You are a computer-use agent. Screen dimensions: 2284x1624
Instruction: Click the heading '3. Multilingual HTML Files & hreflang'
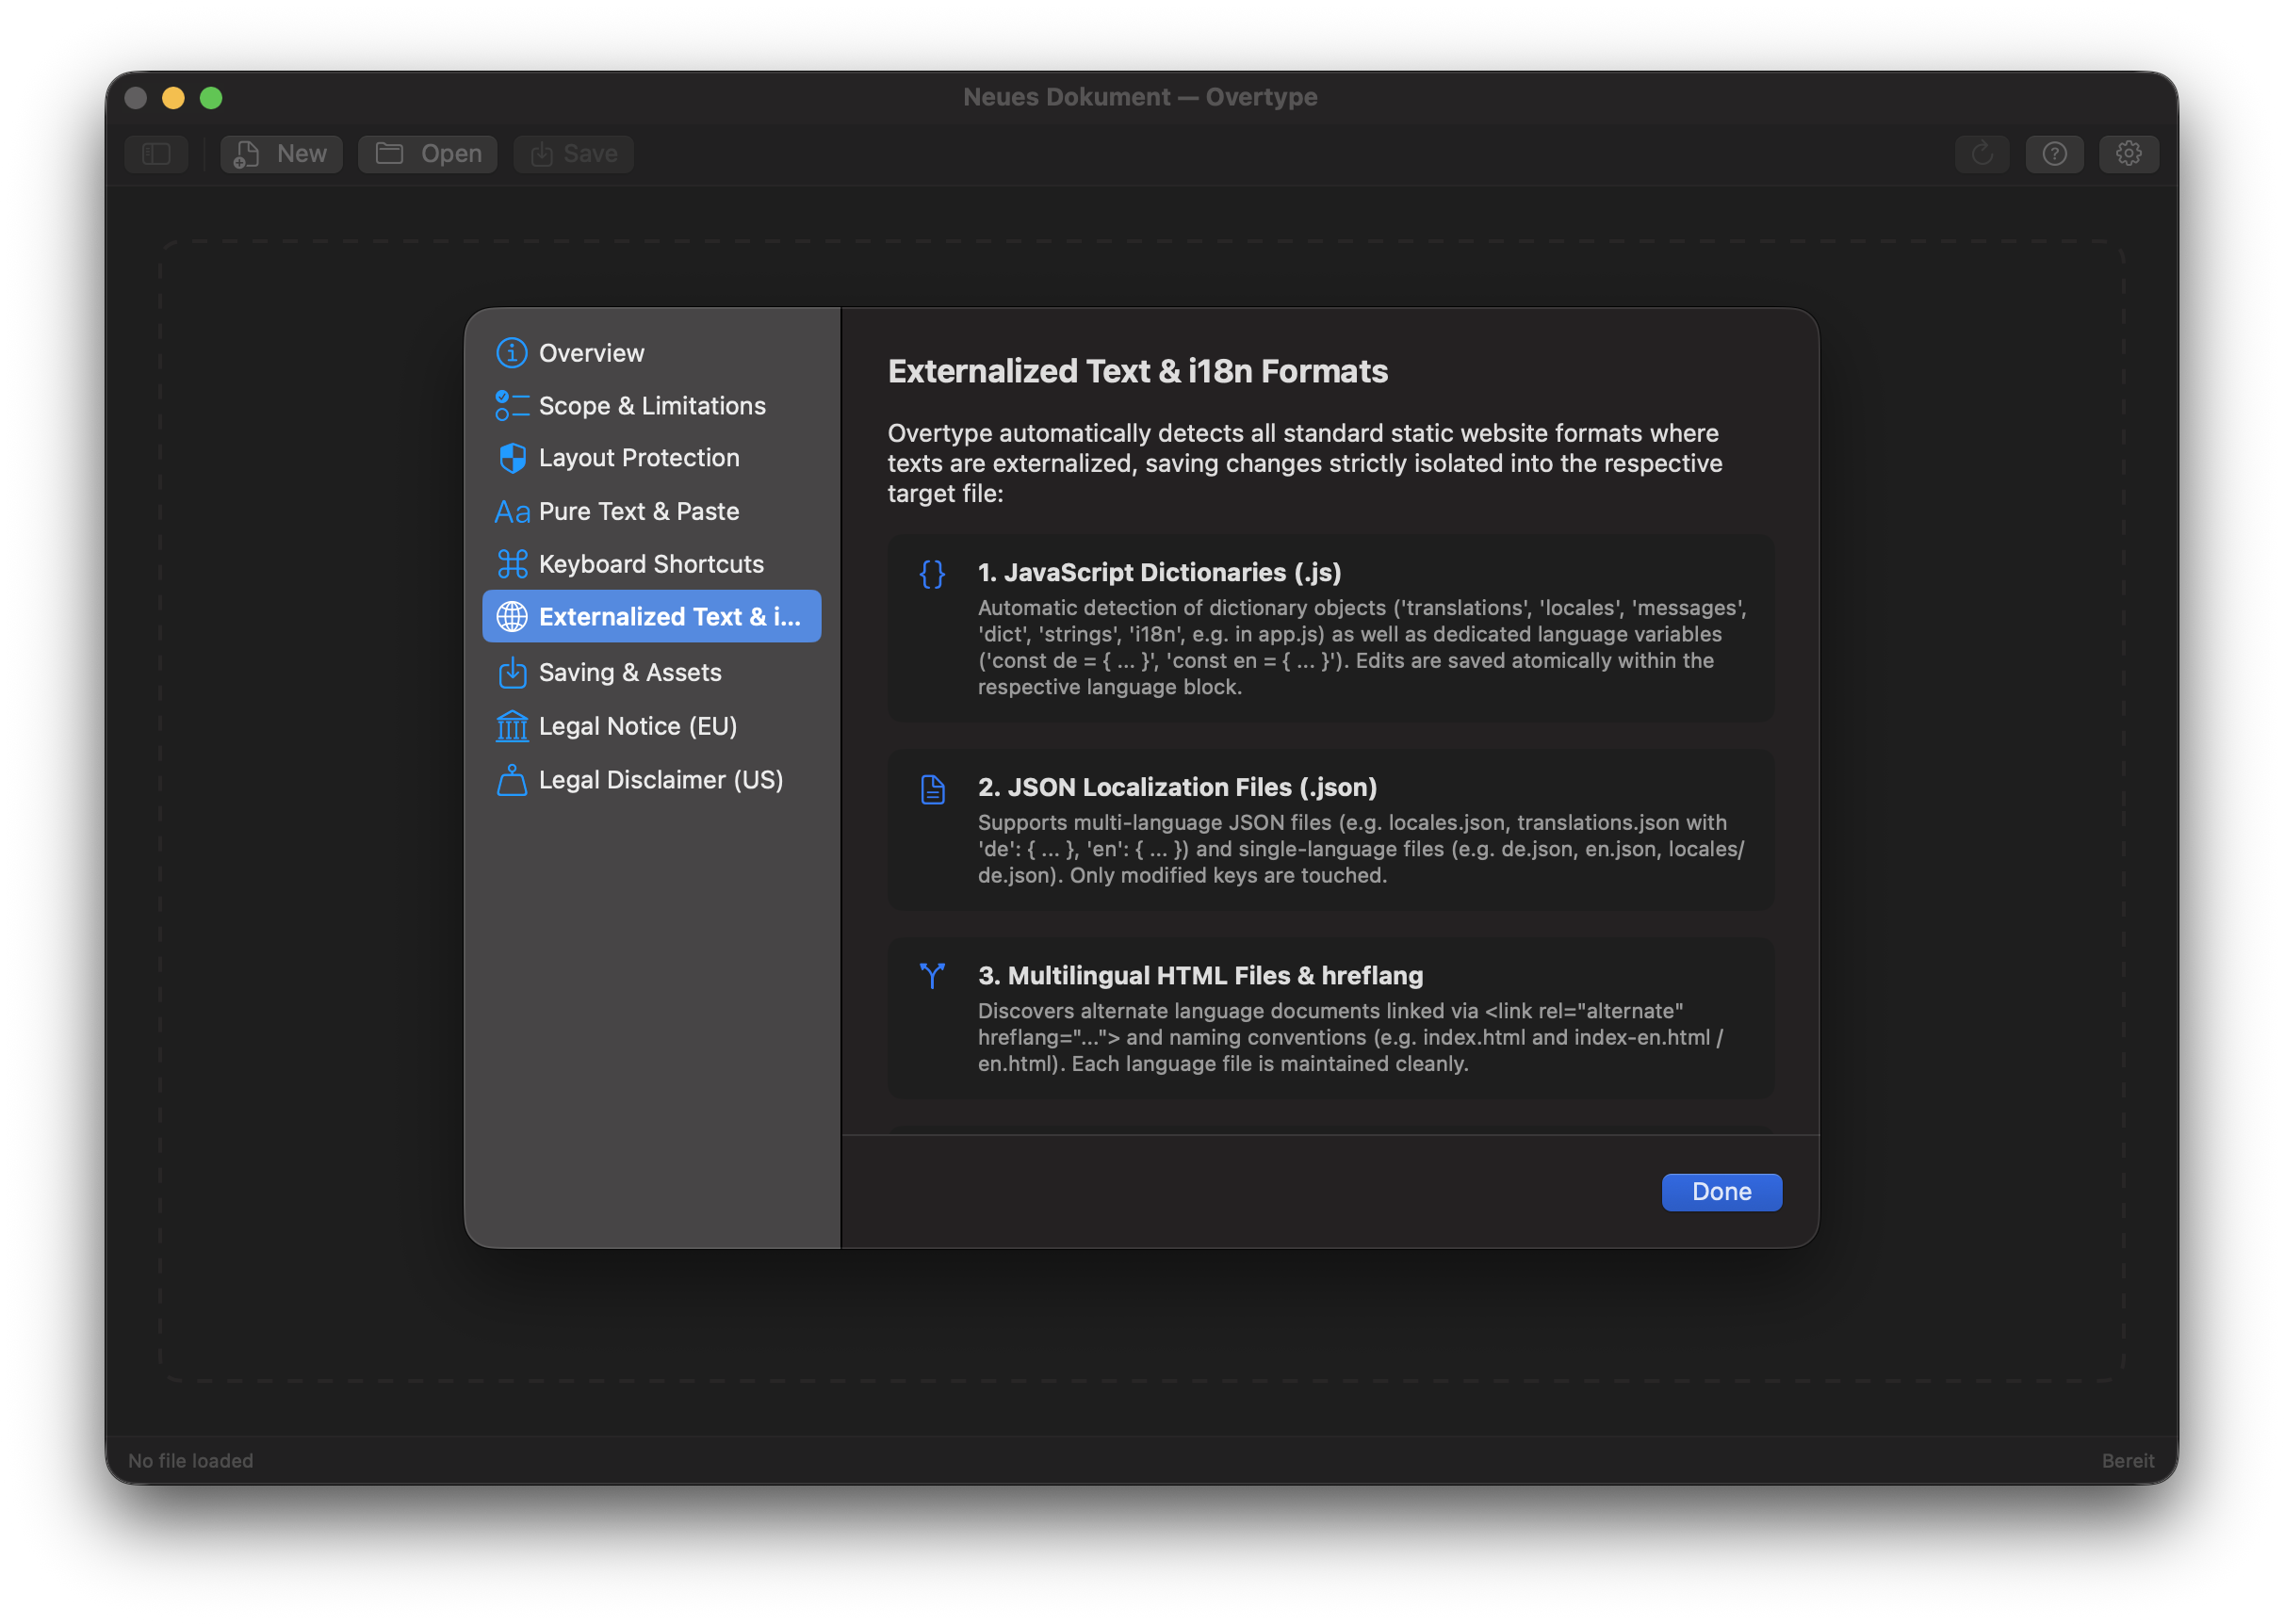(1200, 976)
